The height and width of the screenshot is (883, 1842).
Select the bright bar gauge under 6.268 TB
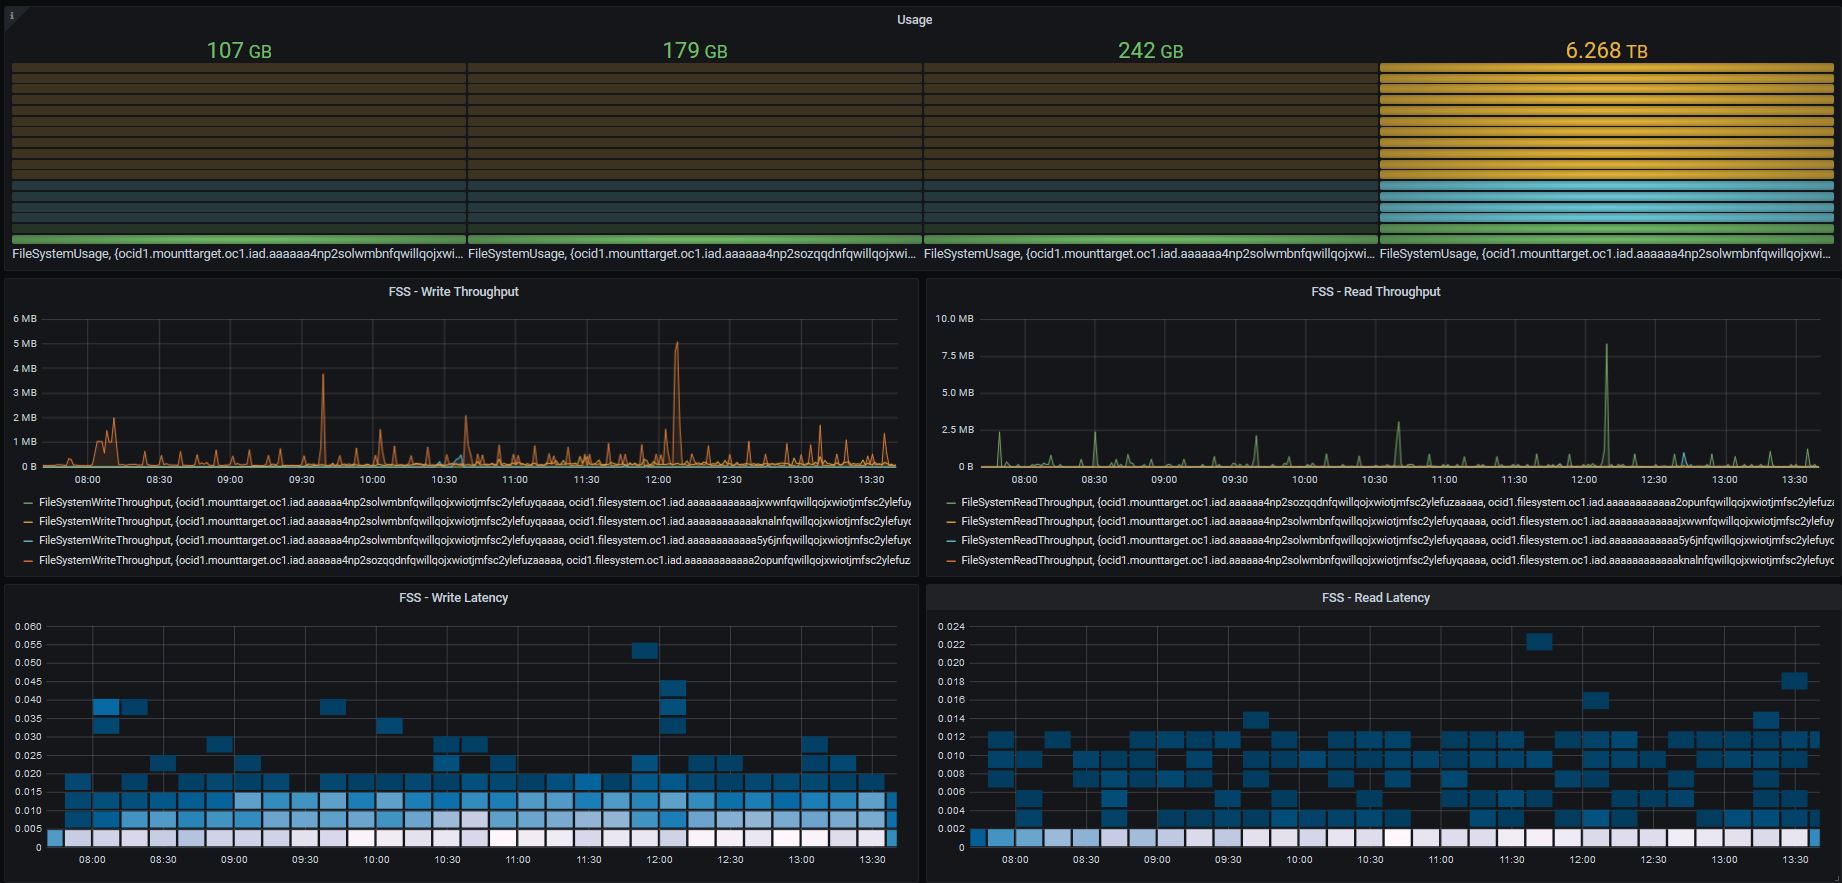[1607, 154]
